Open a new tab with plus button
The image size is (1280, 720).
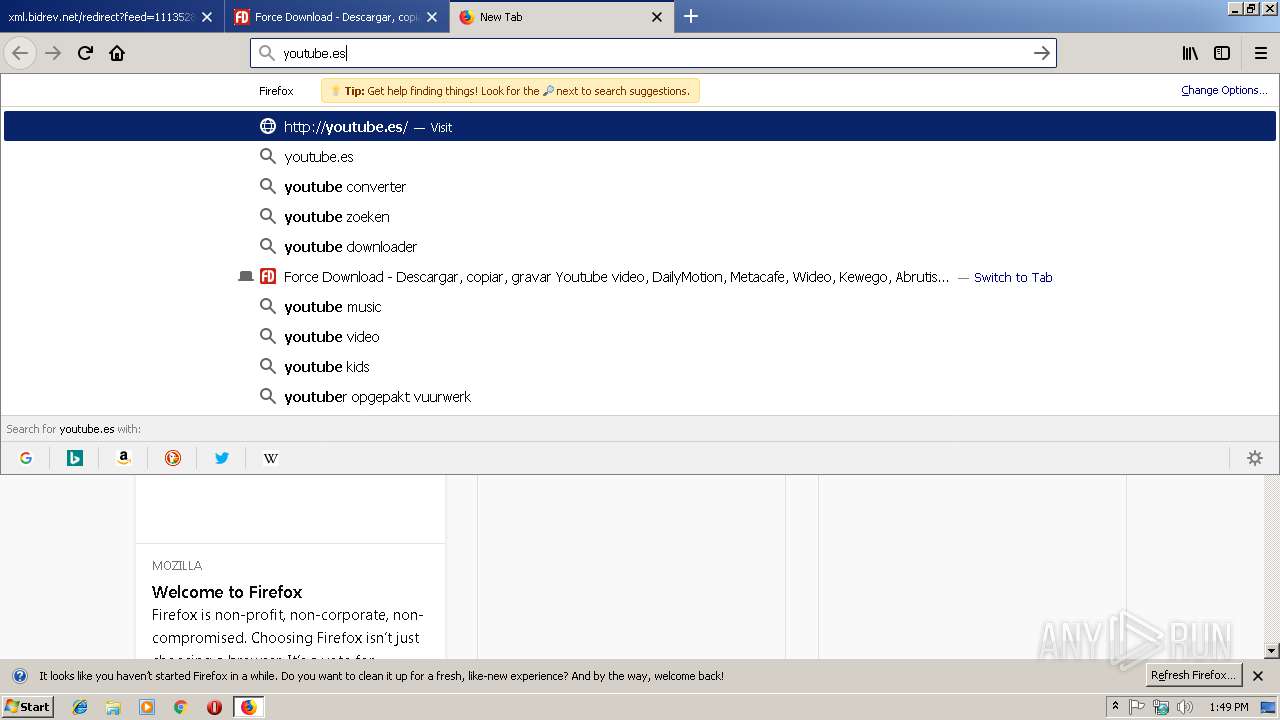(690, 16)
